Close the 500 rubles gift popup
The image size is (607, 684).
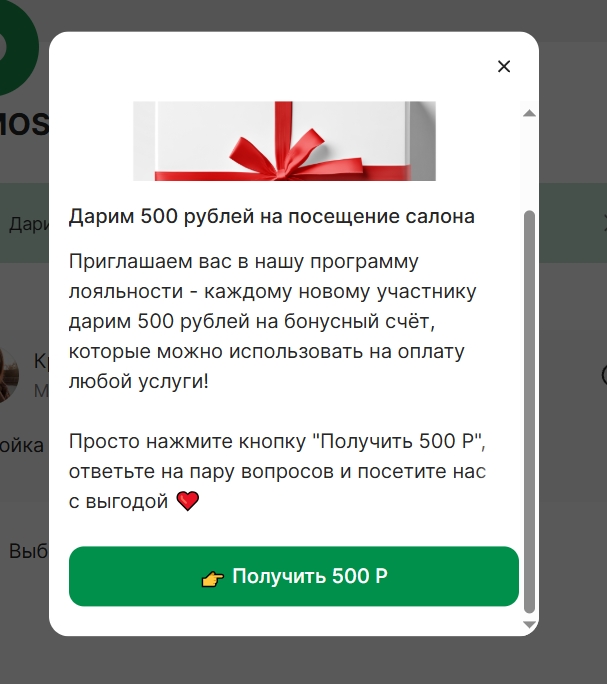[504, 66]
